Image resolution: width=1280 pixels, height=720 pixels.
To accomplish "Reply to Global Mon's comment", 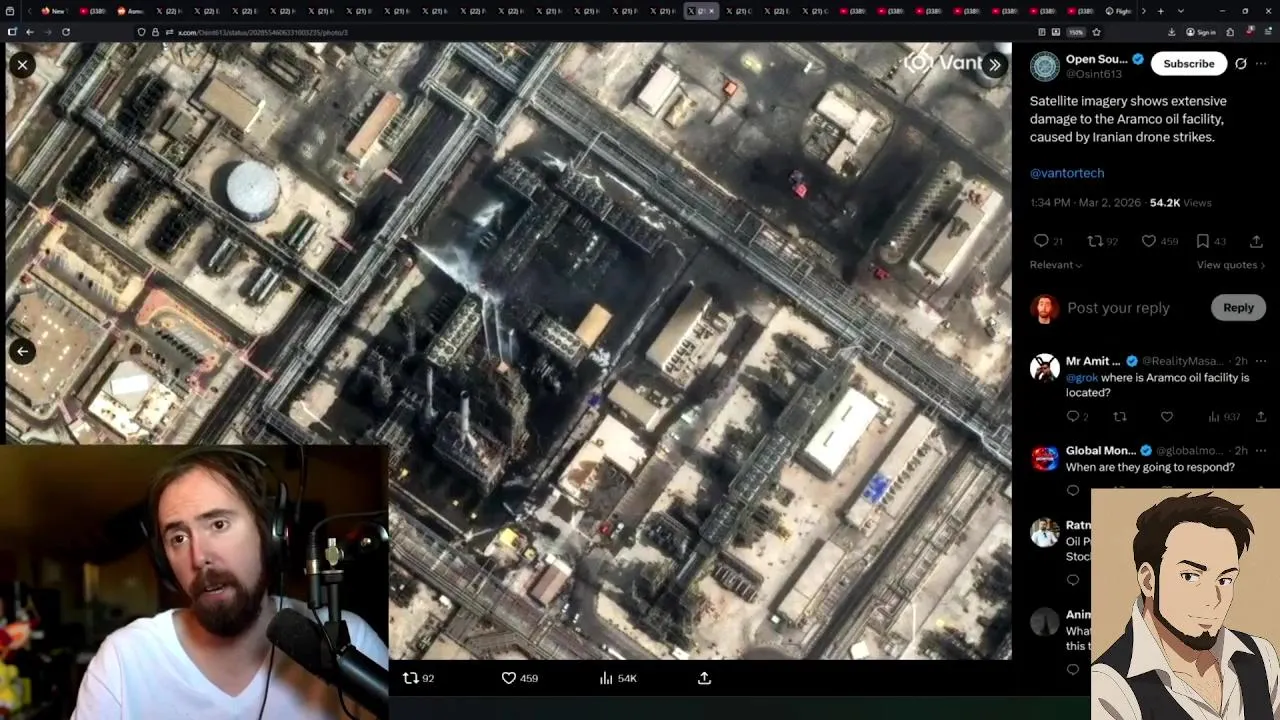I will pos(1073,490).
